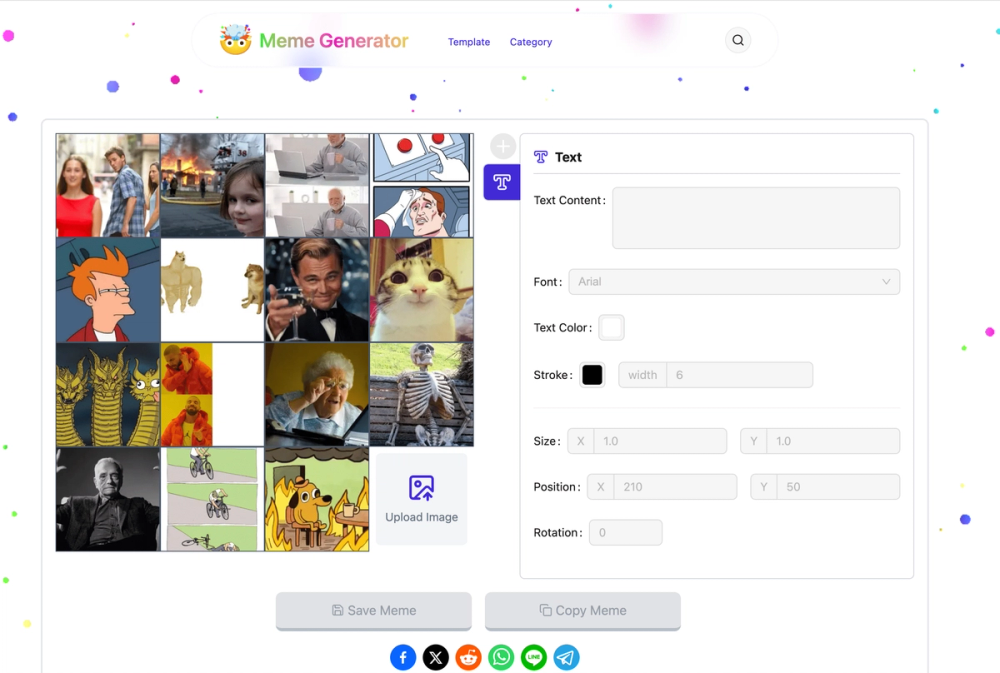Open the white Text Color swatch
The image size is (1000, 673).
[x=611, y=327]
